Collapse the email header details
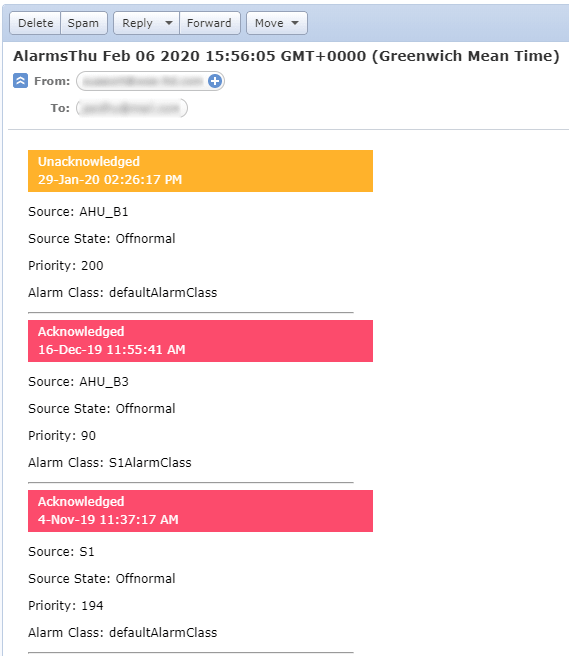 pyautogui.click(x=21, y=80)
